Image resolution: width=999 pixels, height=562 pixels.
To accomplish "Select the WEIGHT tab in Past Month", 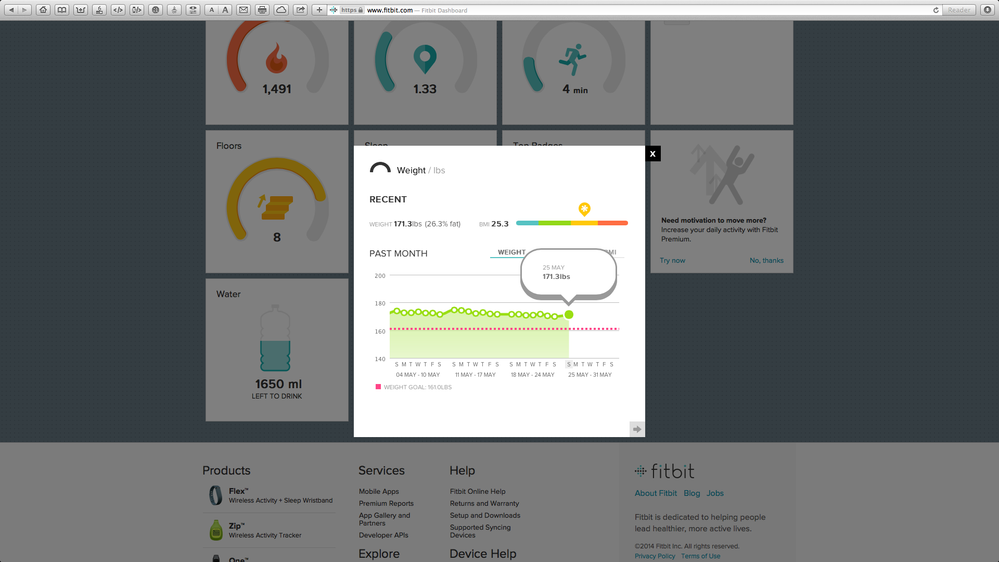I will [511, 252].
